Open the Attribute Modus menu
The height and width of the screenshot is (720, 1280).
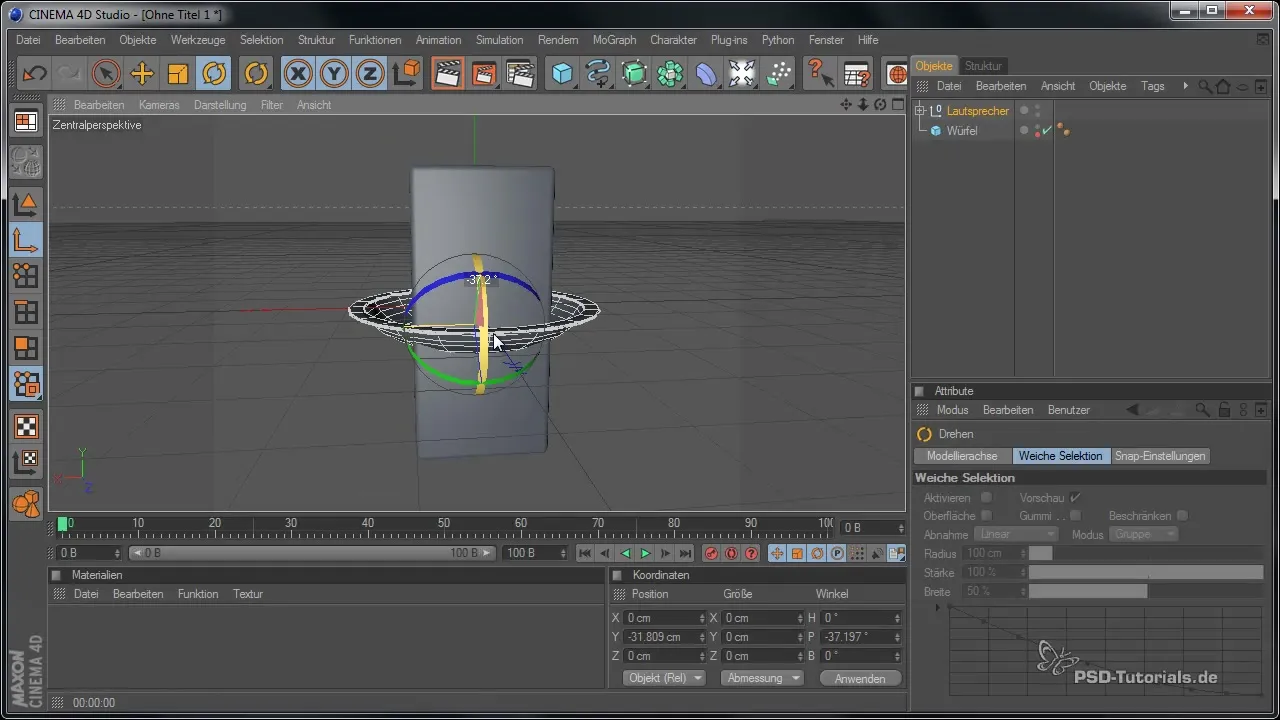[x=952, y=410]
